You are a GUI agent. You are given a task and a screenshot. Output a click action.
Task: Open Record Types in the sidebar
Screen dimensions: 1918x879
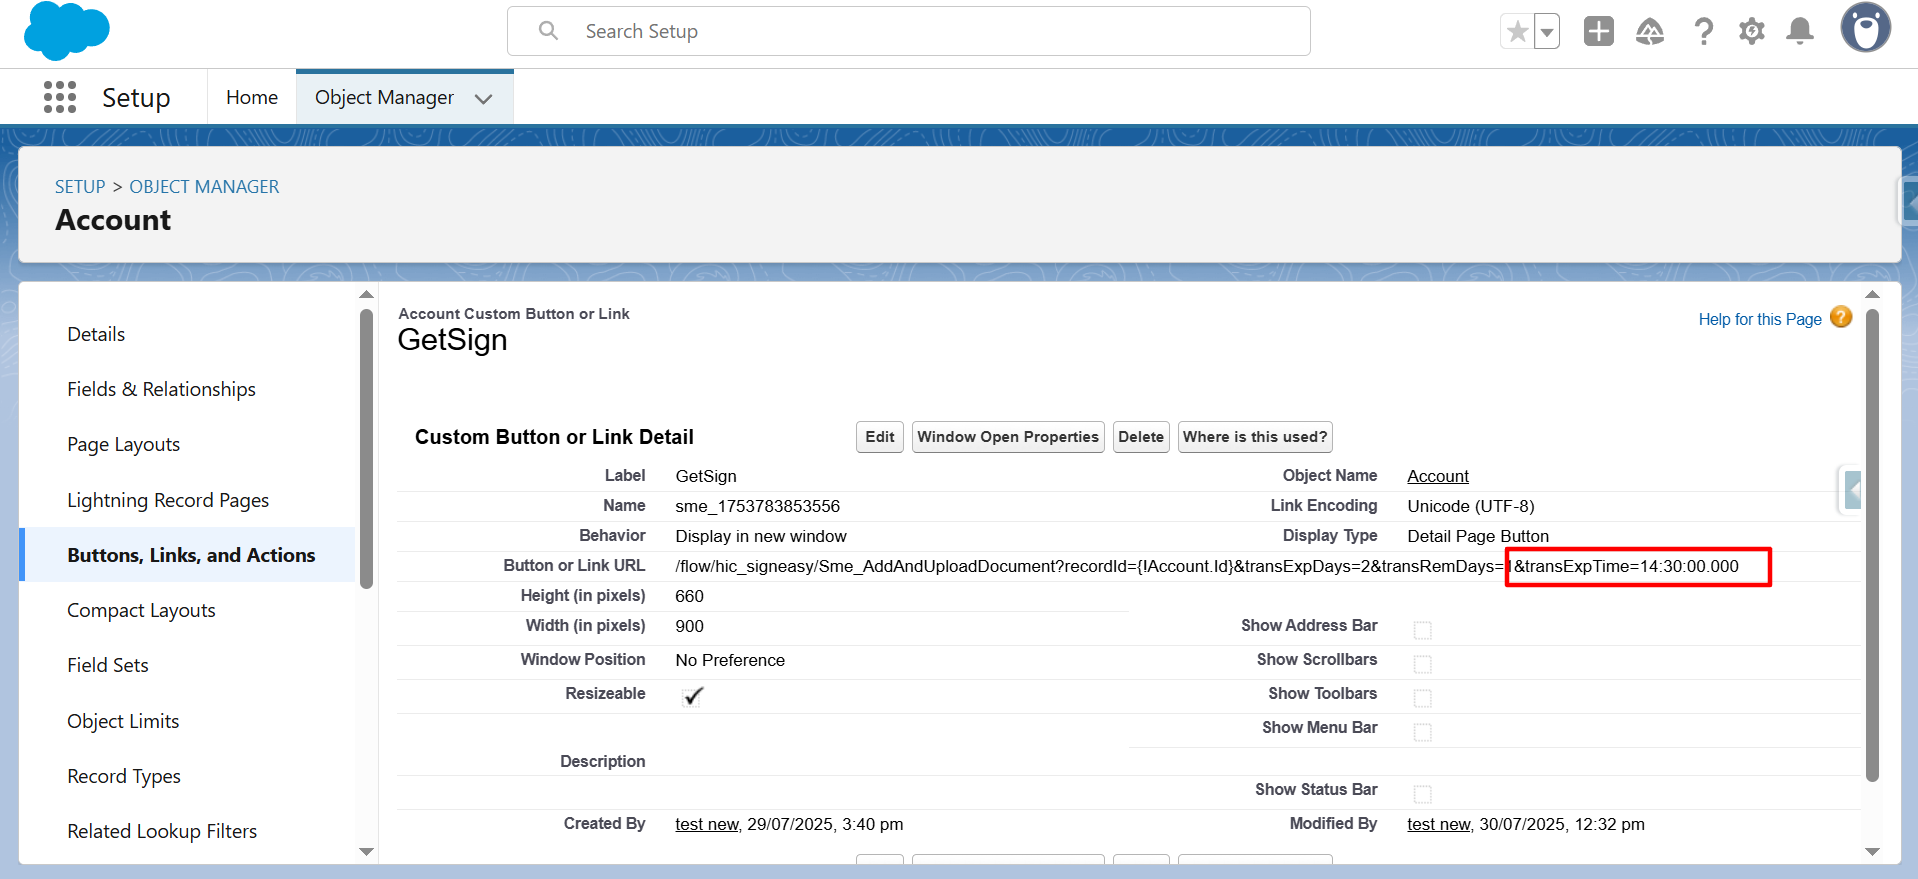point(124,776)
